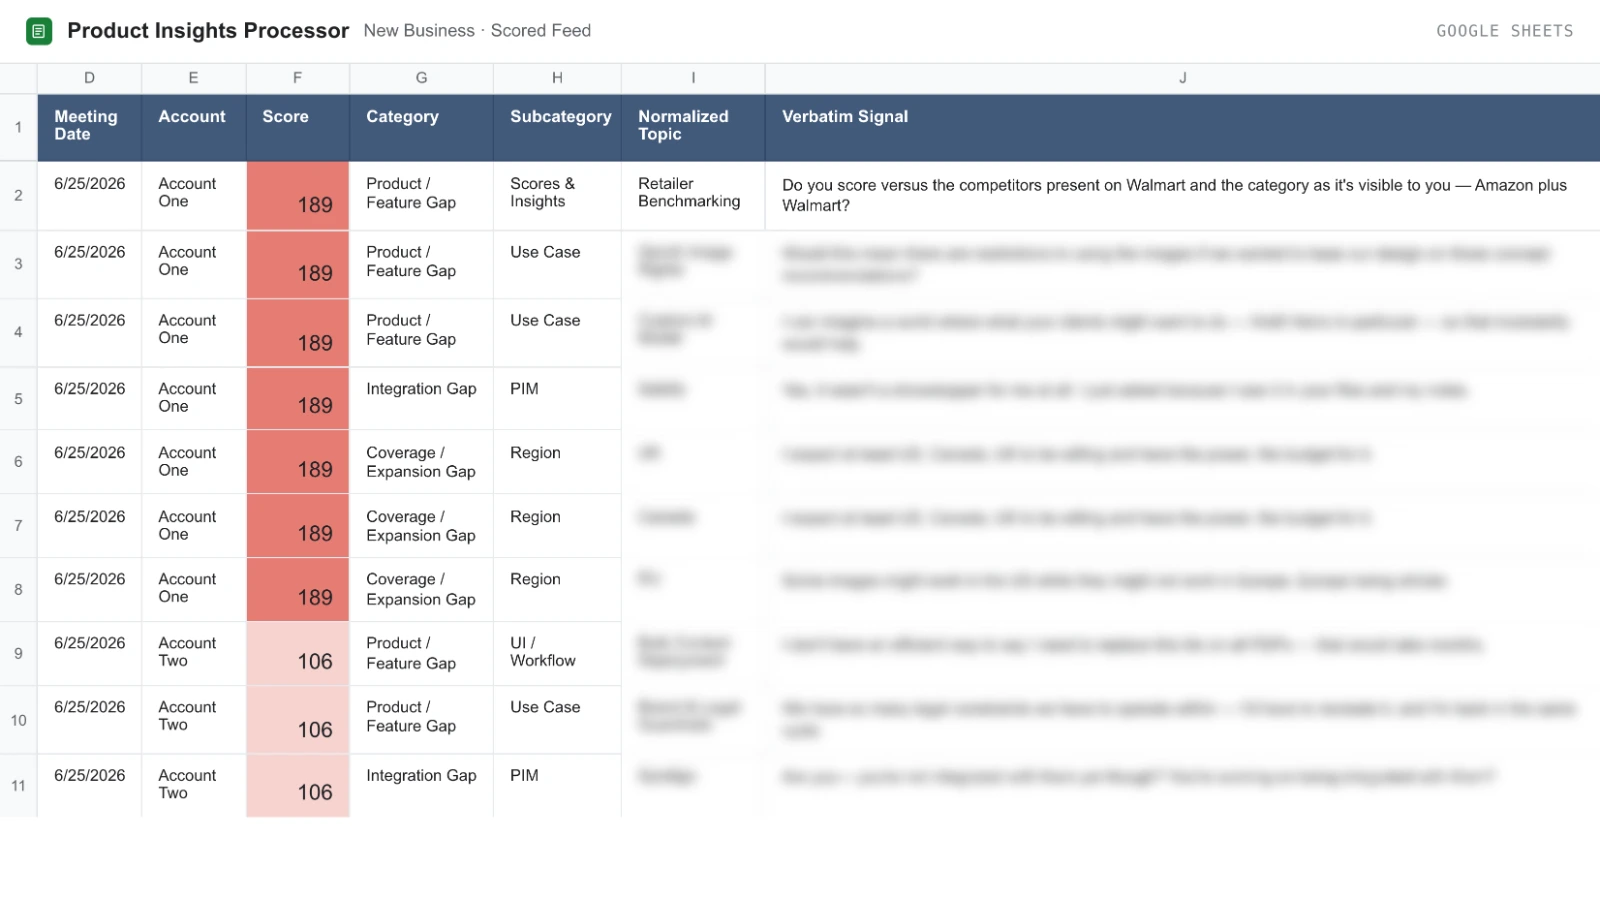The image size is (1600, 900).
Task: Click the Score header cell
Action: click(x=298, y=127)
